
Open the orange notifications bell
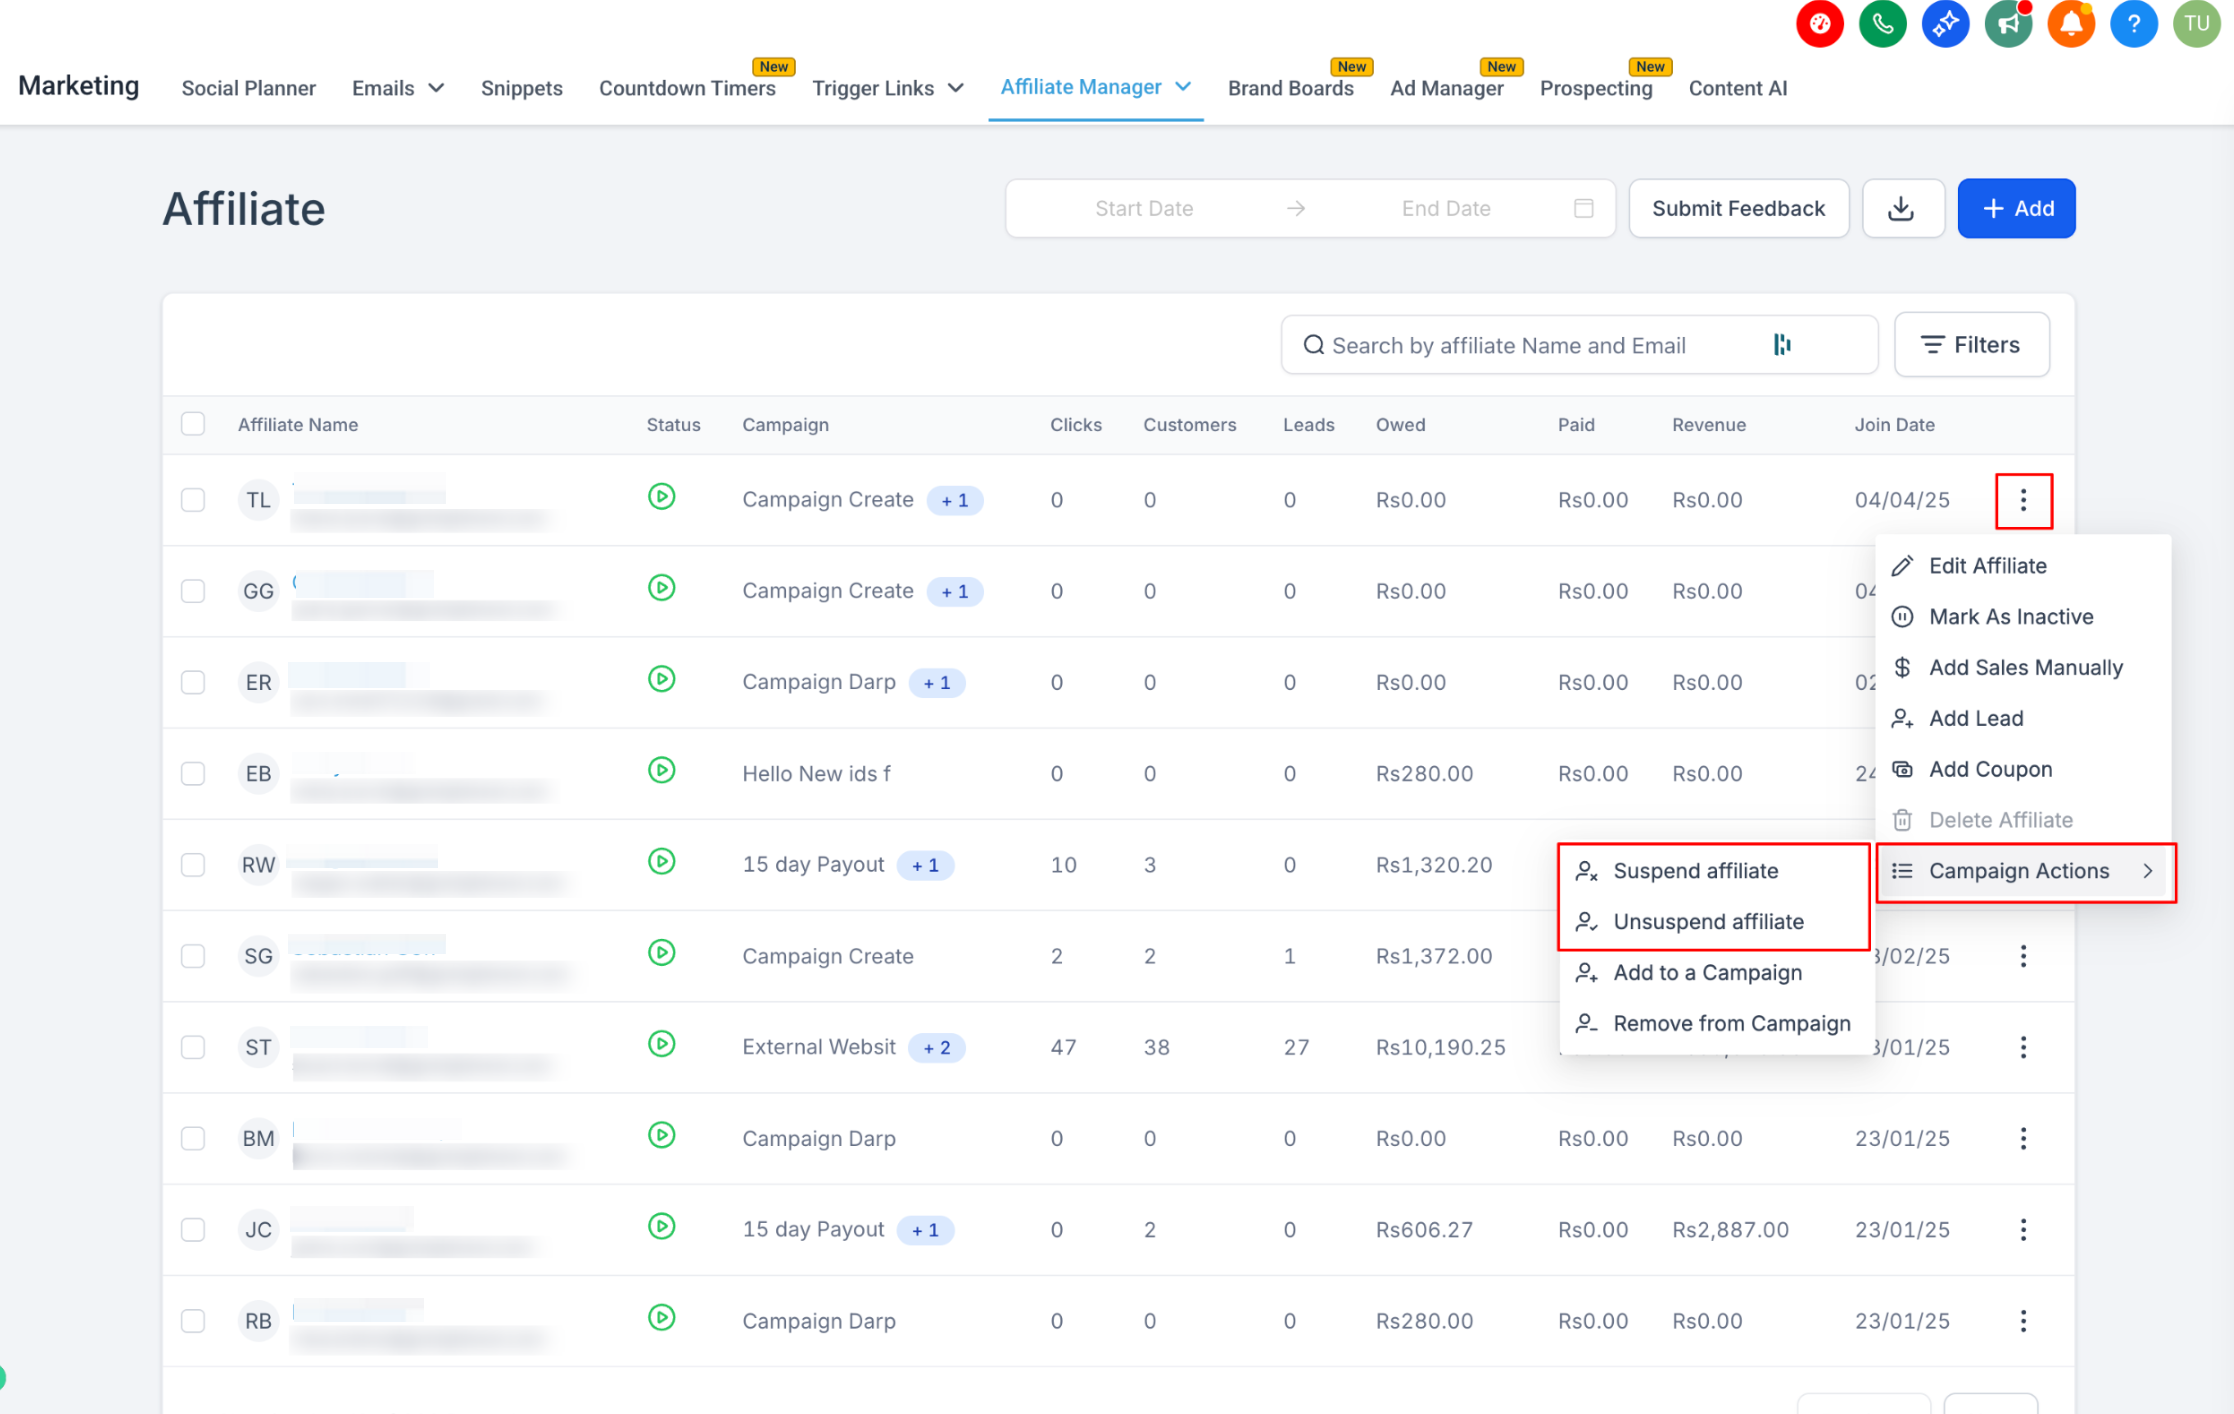[2070, 24]
